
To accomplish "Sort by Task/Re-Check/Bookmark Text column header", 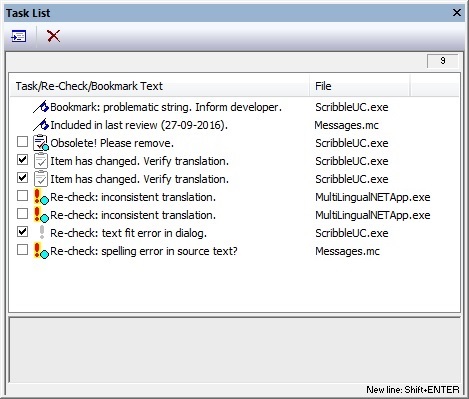I will pyautogui.click(x=160, y=86).
